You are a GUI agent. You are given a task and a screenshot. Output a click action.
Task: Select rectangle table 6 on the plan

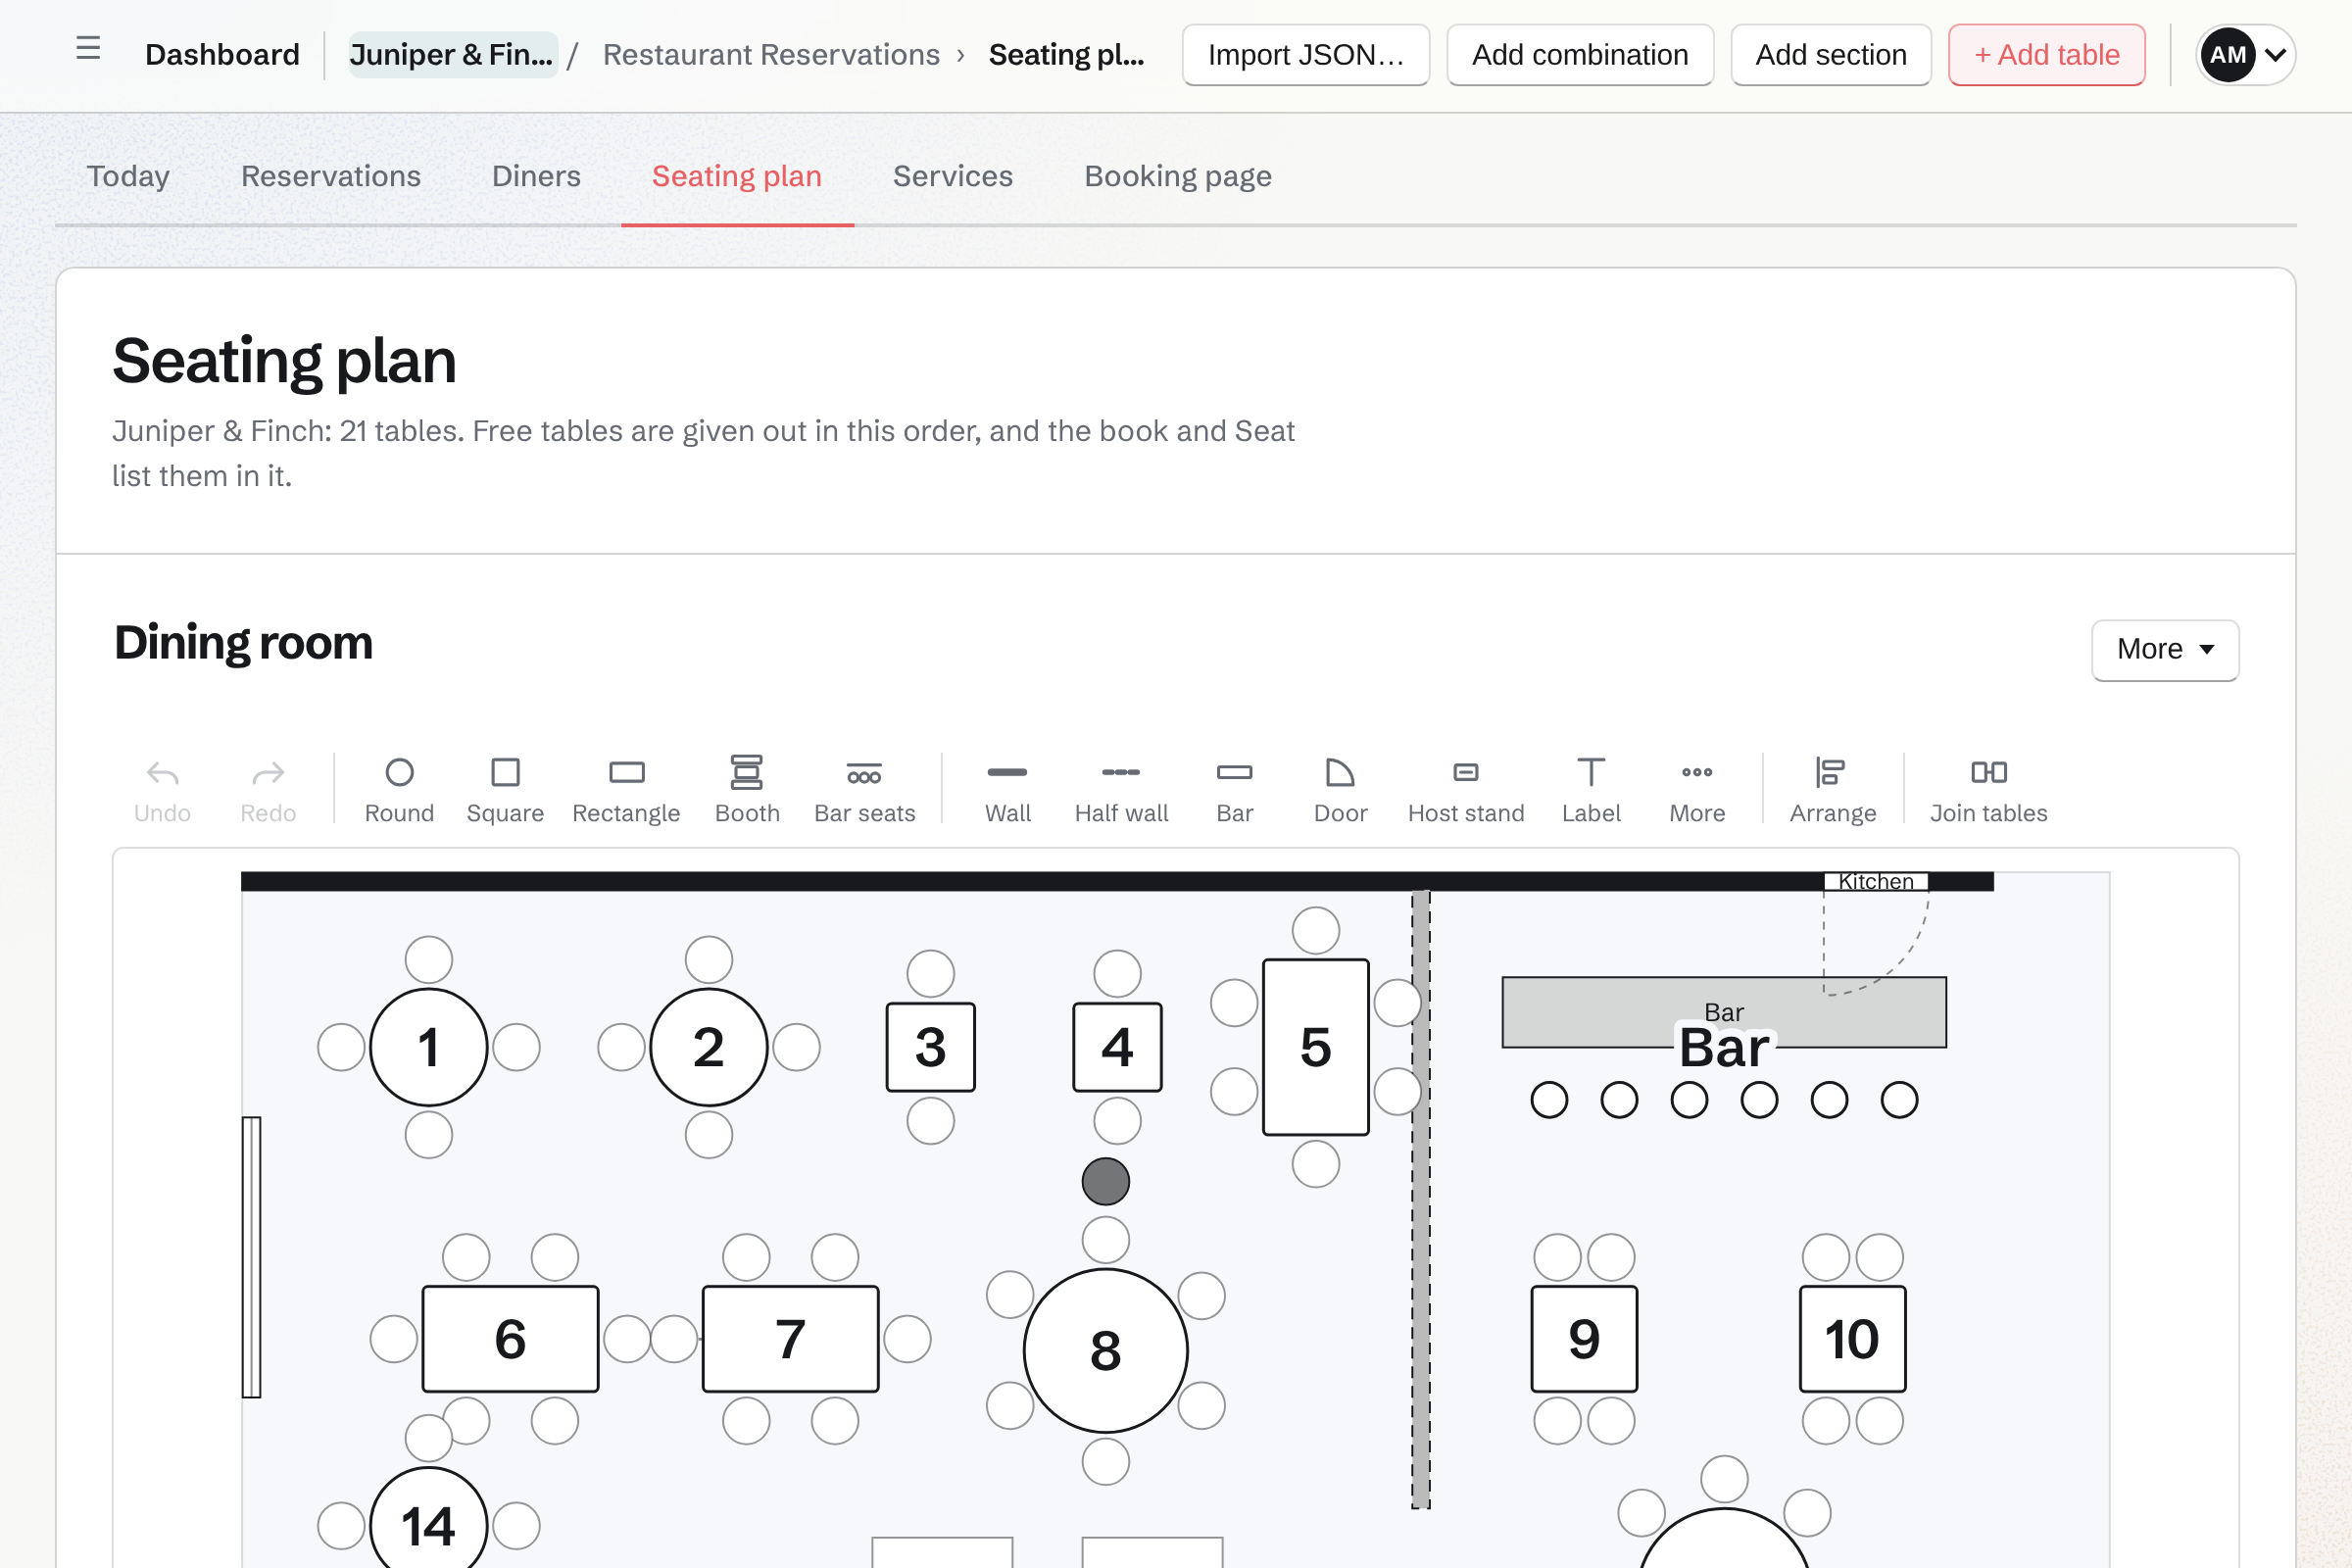point(510,1339)
